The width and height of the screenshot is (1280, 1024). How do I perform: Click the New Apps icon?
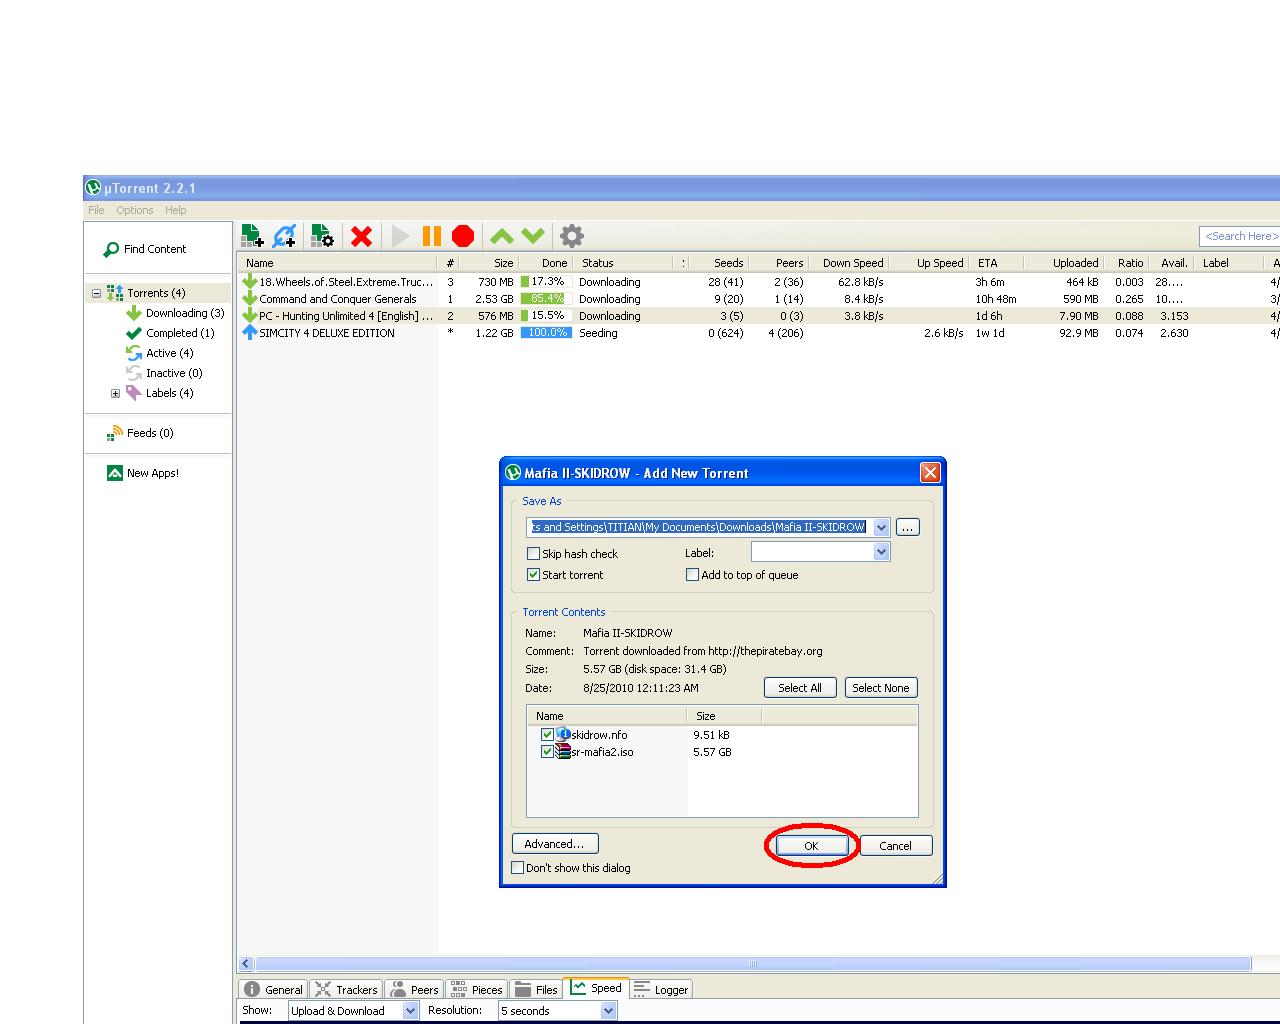115,473
